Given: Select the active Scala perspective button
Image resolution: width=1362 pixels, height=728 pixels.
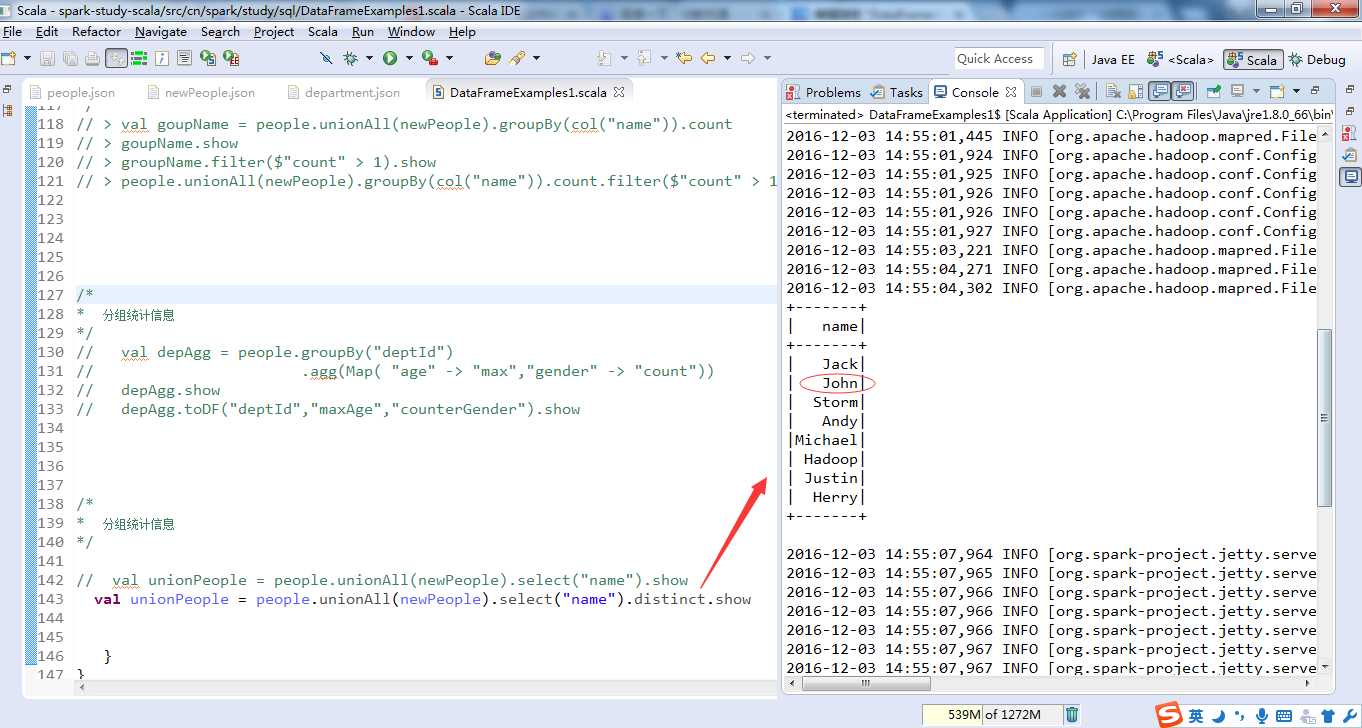Looking at the screenshot, I should 1253,59.
